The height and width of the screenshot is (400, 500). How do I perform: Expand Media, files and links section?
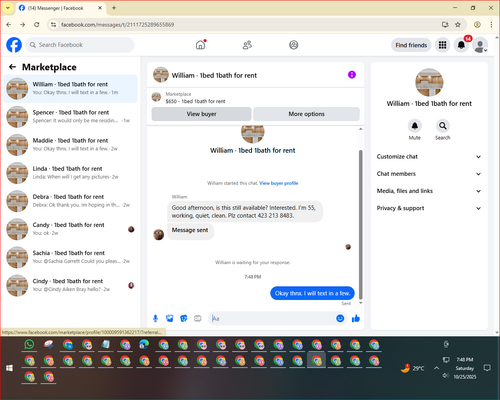pos(429,191)
